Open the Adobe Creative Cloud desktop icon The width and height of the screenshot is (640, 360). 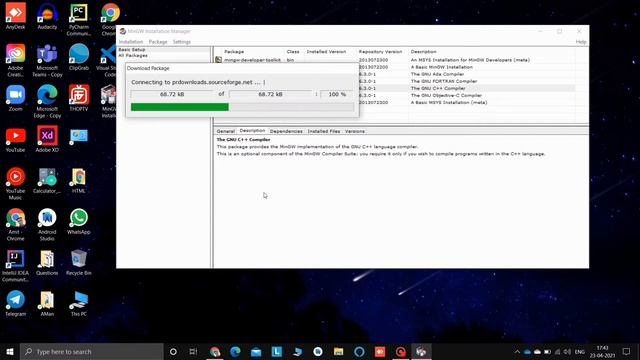pos(16,60)
